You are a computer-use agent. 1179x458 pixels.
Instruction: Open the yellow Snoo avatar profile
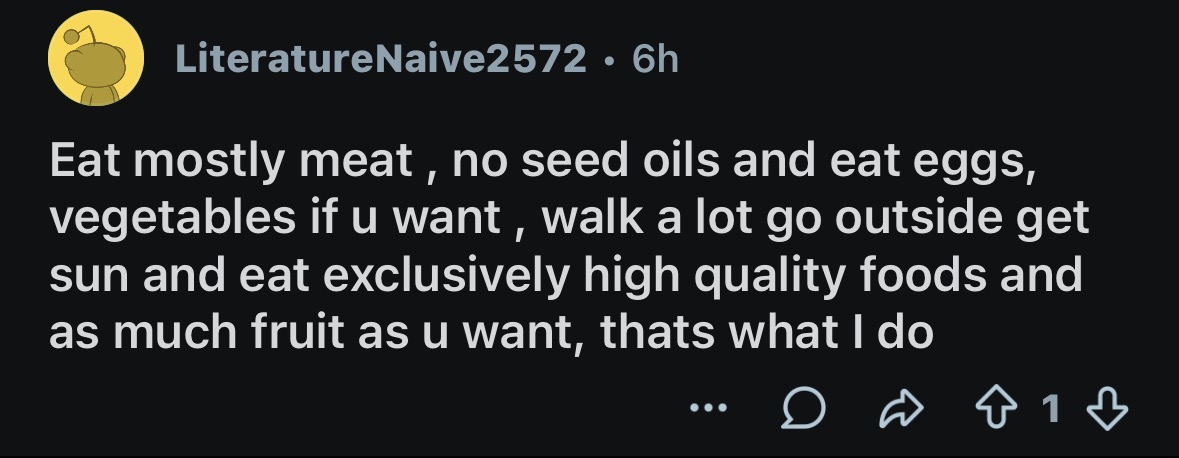[x=96, y=58]
